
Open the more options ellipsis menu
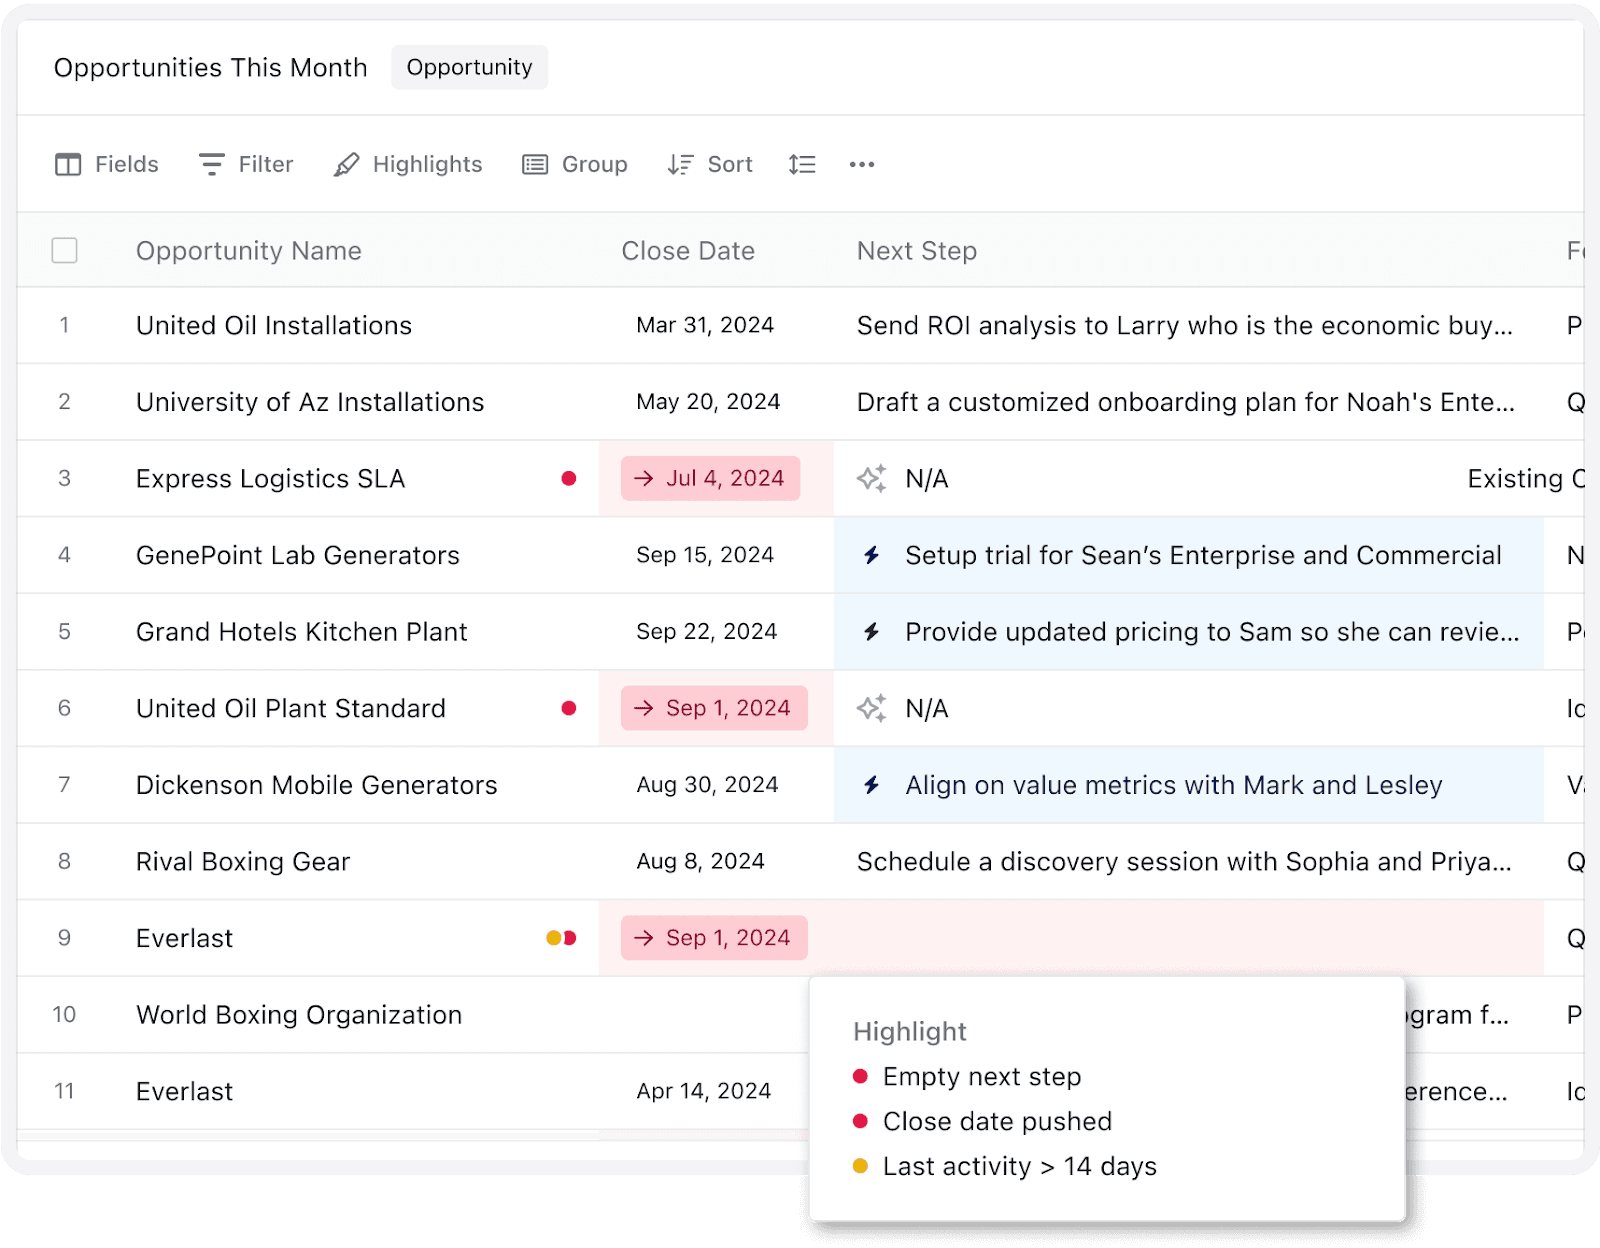click(862, 164)
